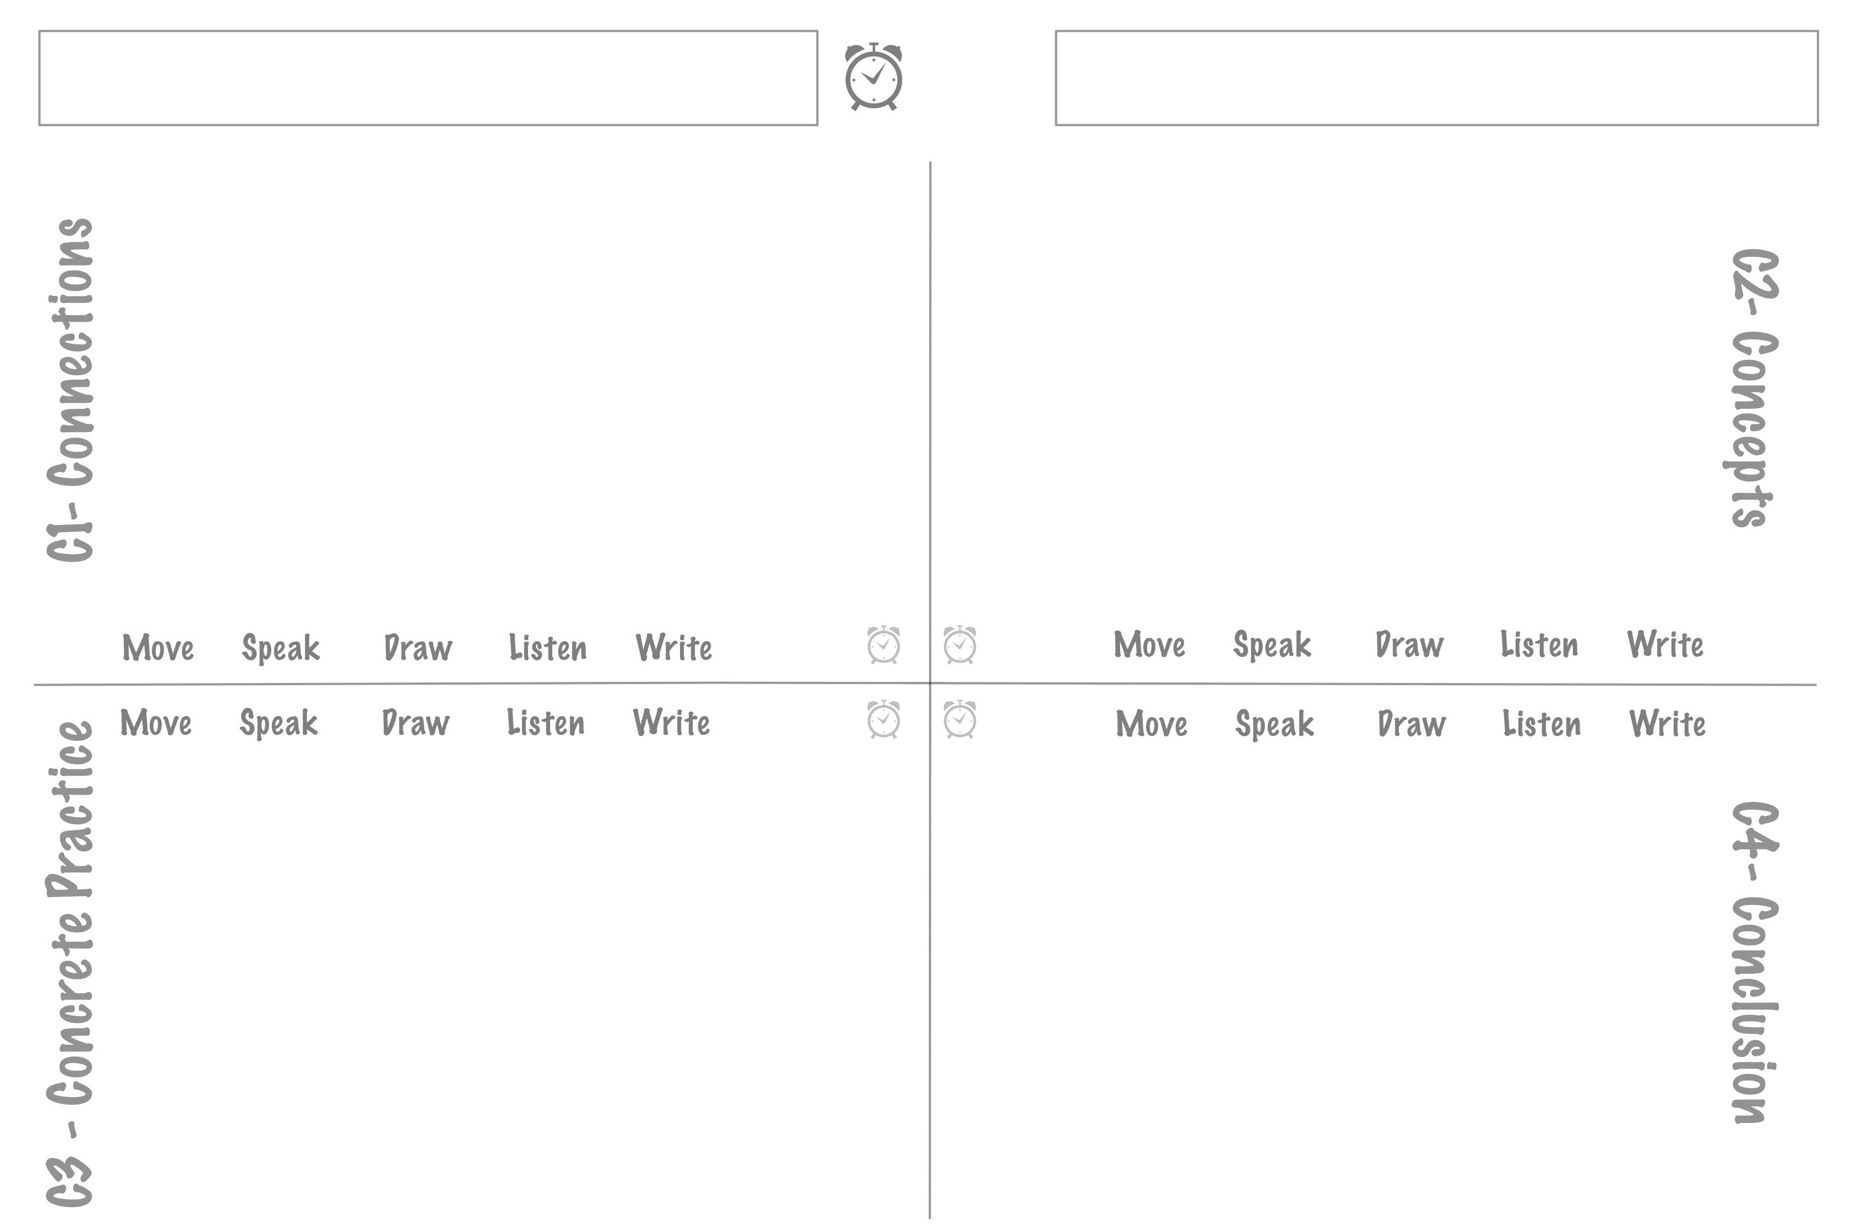Click the C3 - Concrete Practice heading
The height and width of the screenshot is (1230, 1850).
pyautogui.click(x=70, y=963)
